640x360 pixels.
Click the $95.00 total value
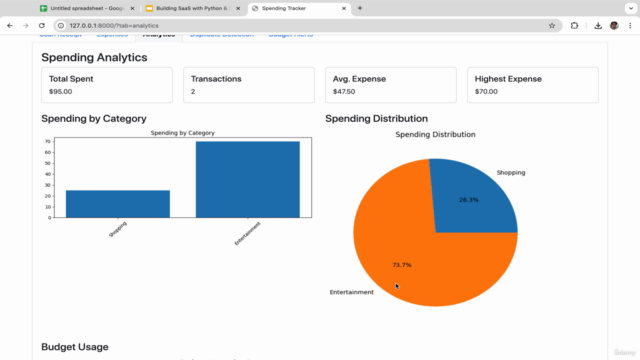tap(60, 91)
